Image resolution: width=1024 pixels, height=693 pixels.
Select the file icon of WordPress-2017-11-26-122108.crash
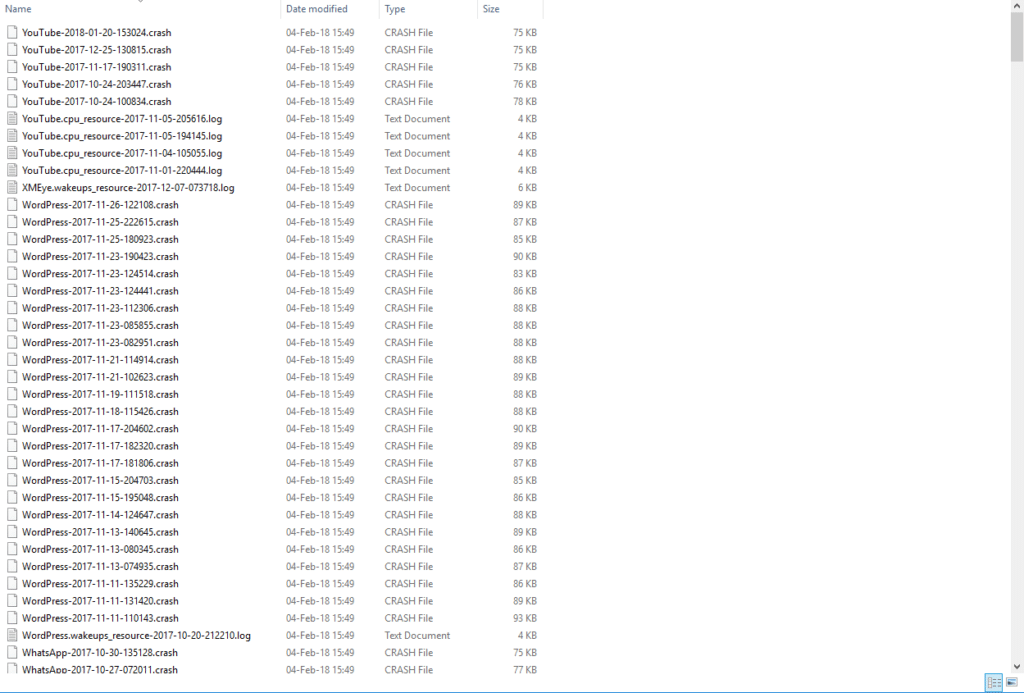(12, 204)
